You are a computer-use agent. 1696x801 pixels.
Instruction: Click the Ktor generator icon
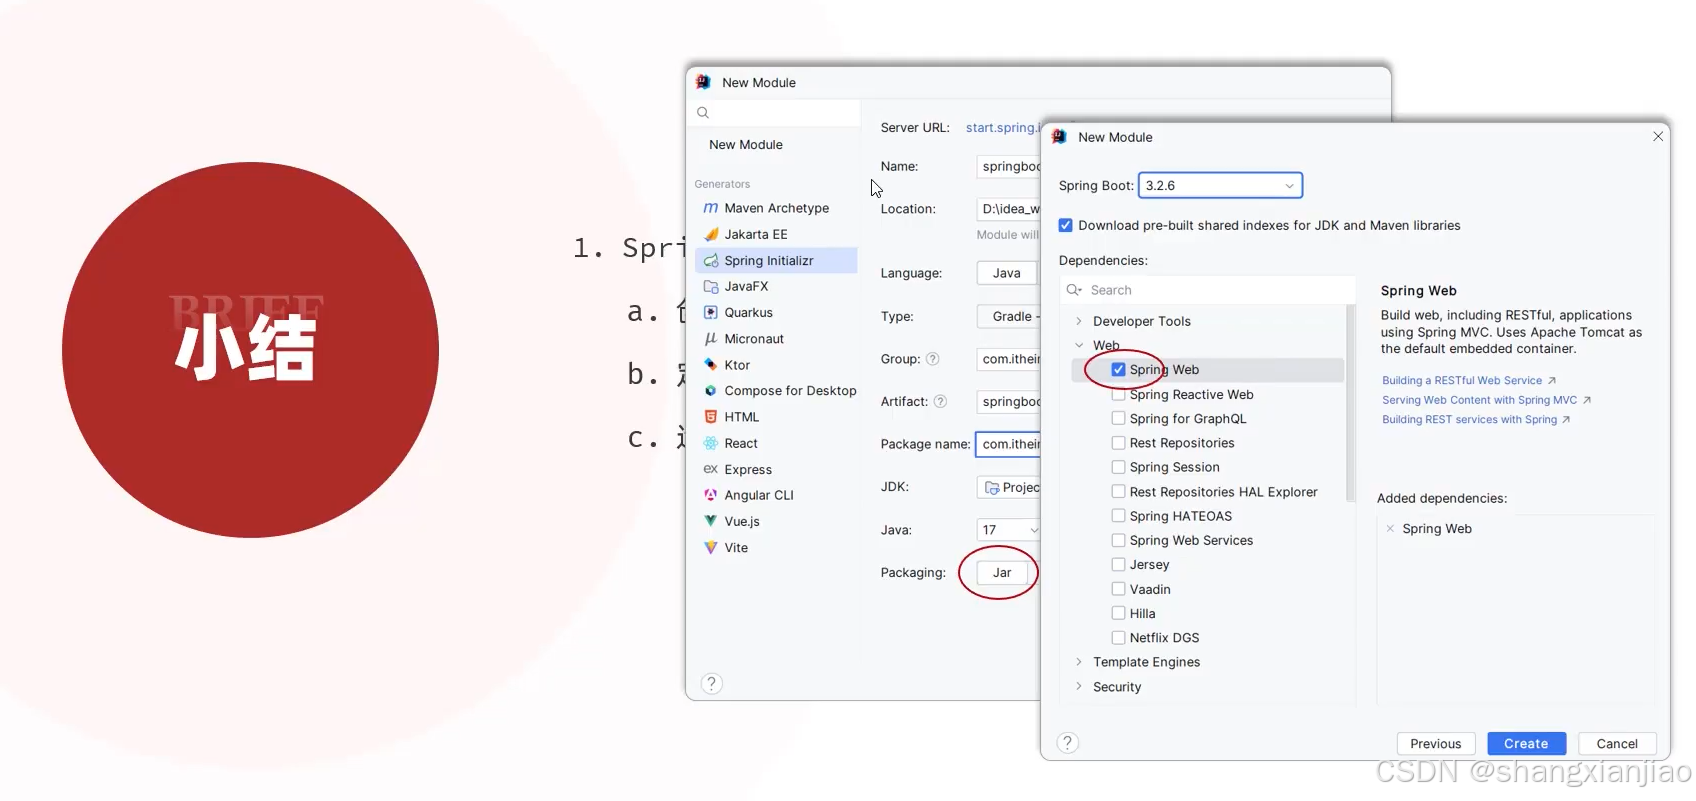pos(711,365)
